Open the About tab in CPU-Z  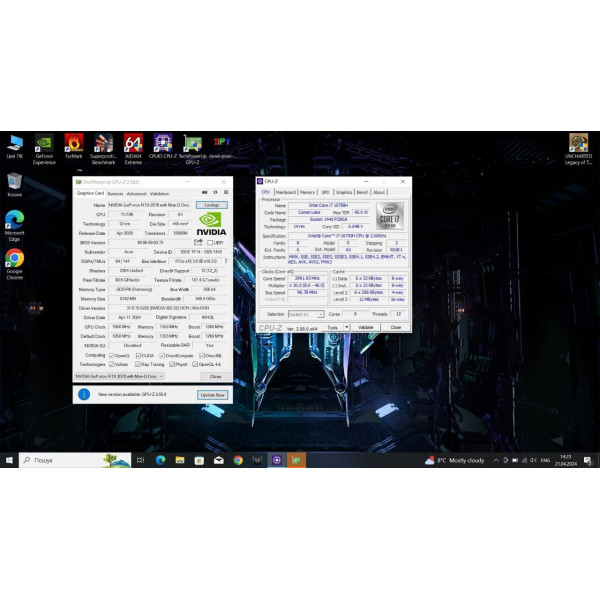[379, 192]
